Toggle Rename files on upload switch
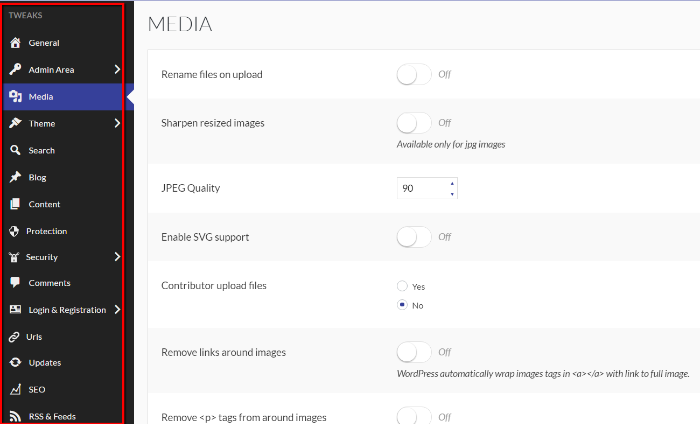 click(414, 75)
